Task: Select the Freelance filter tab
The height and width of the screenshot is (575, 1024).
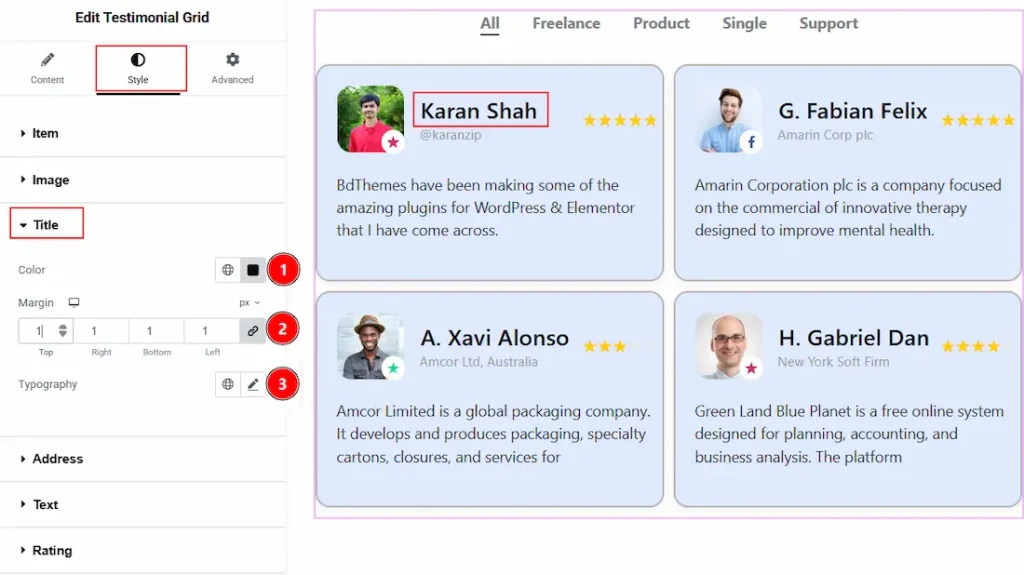Action: pos(566,23)
